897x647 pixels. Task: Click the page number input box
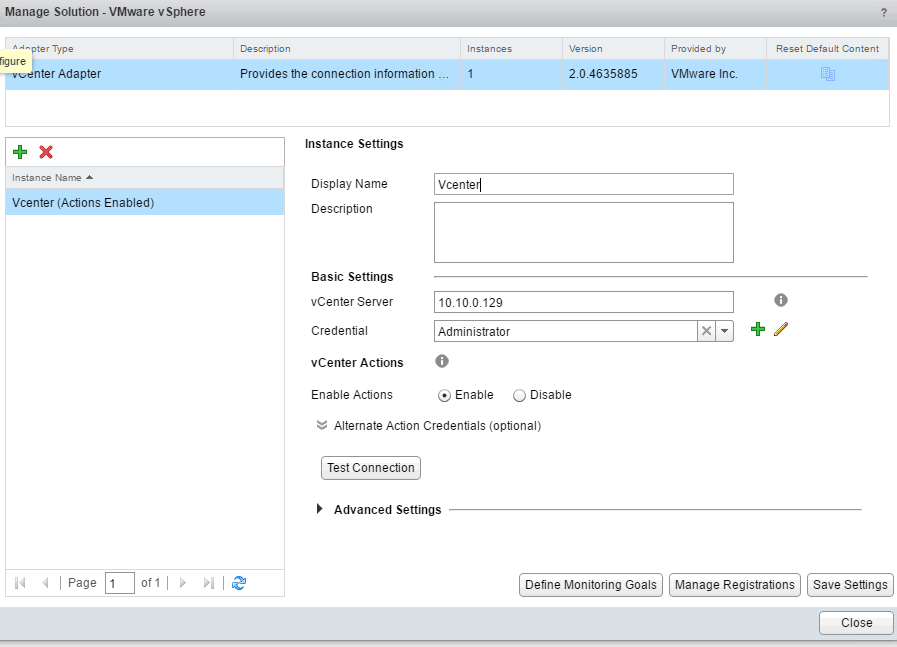[120, 583]
